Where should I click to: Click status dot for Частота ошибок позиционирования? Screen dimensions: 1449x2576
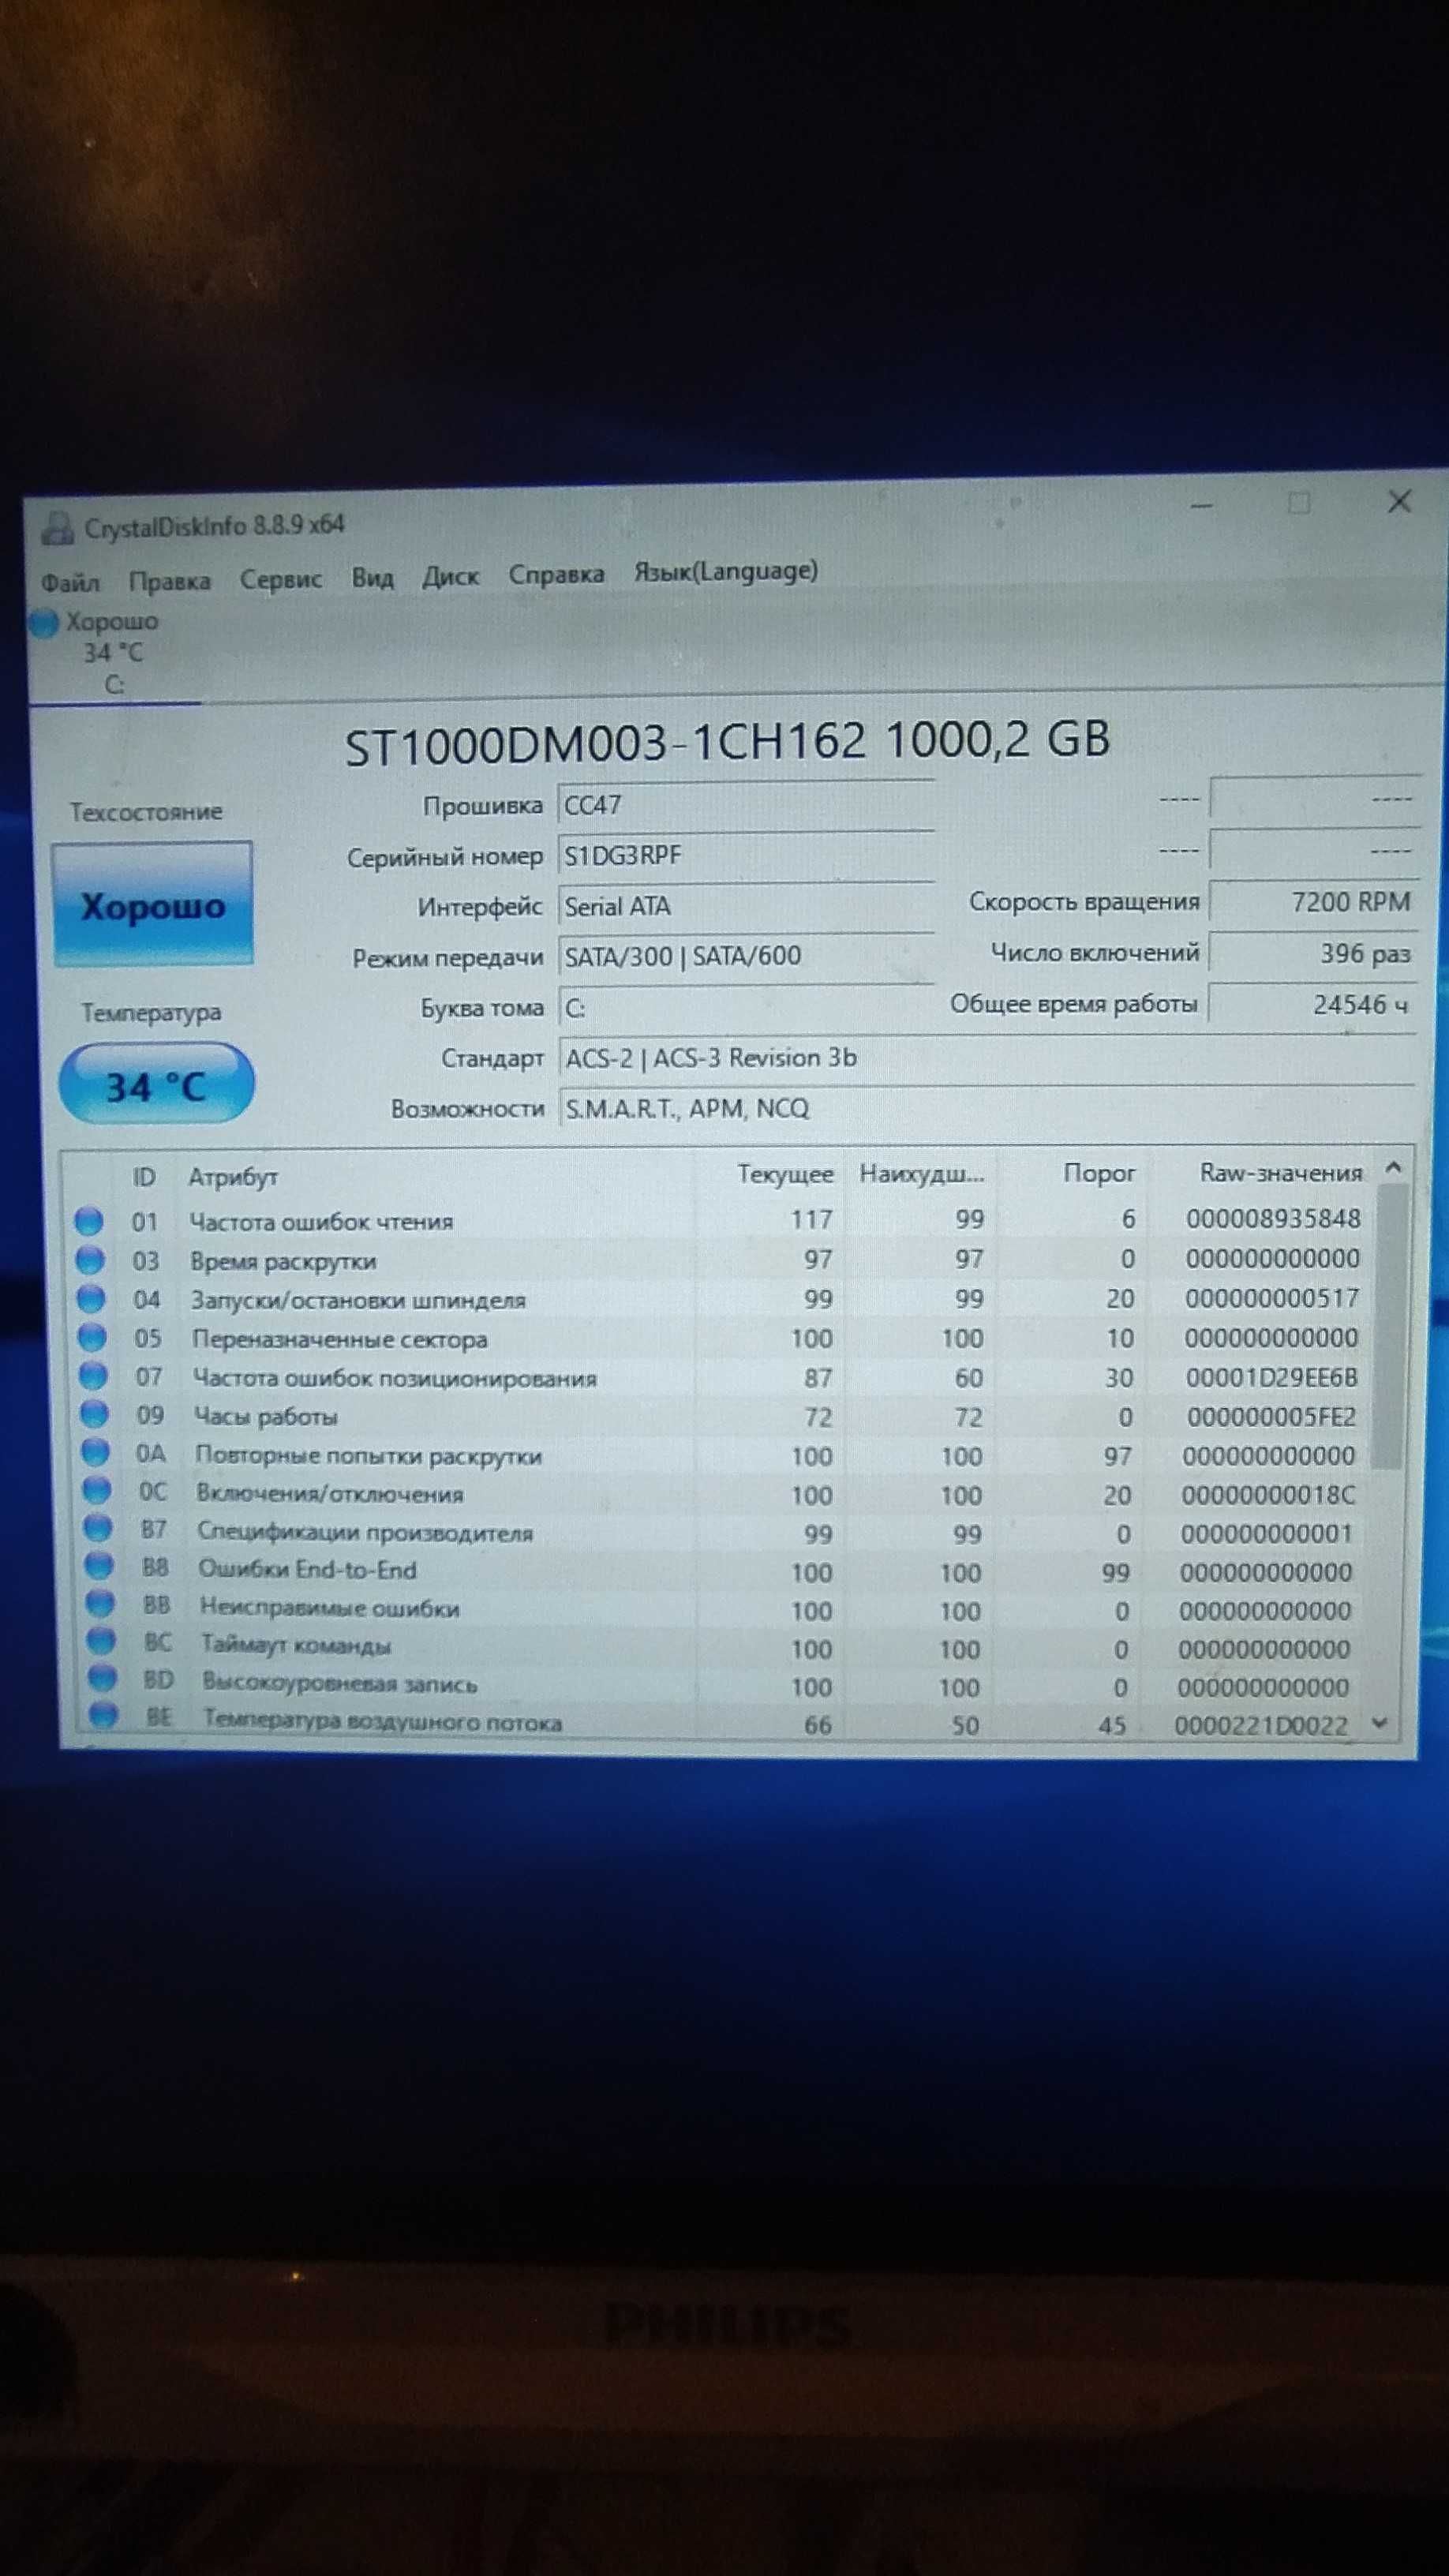click(x=93, y=1377)
